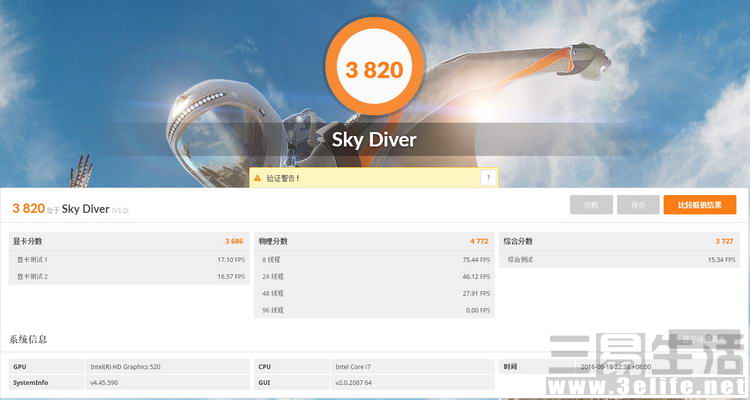This screenshot has width=750, height=400.
Task: Click the gray Save button
Action: click(638, 205)
